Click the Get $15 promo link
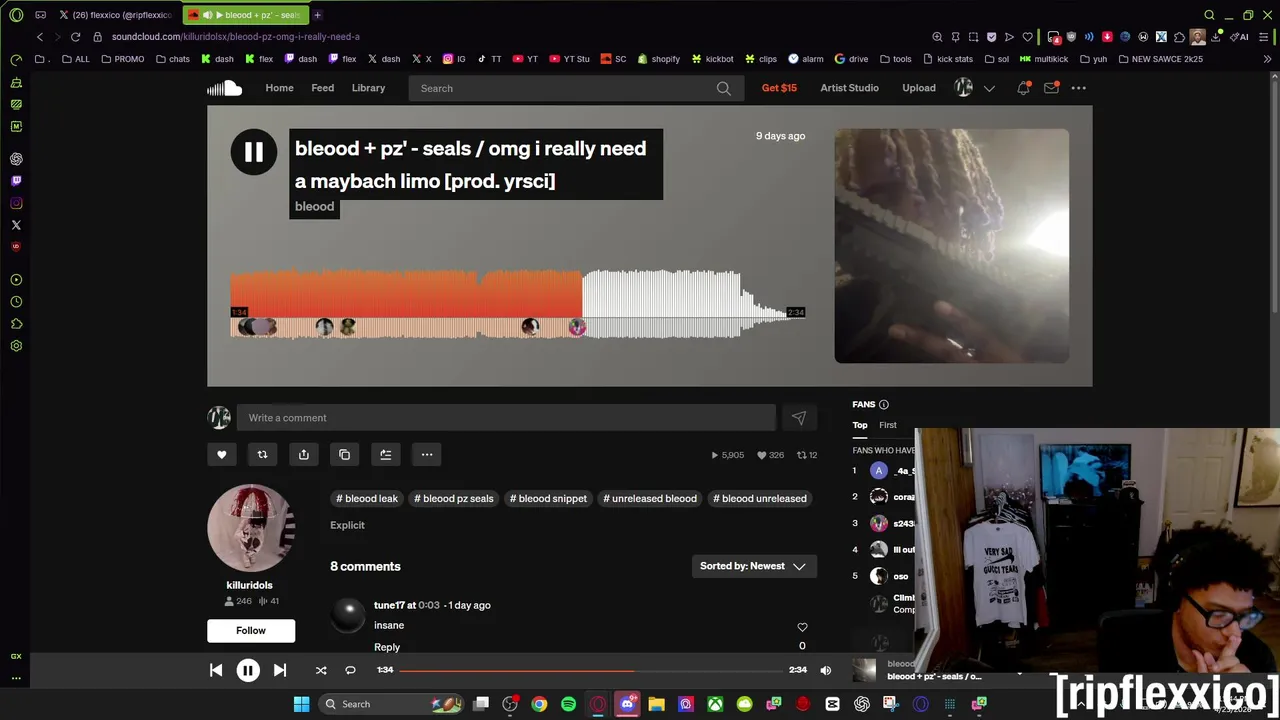1280x720 pixels. point(779,88)
